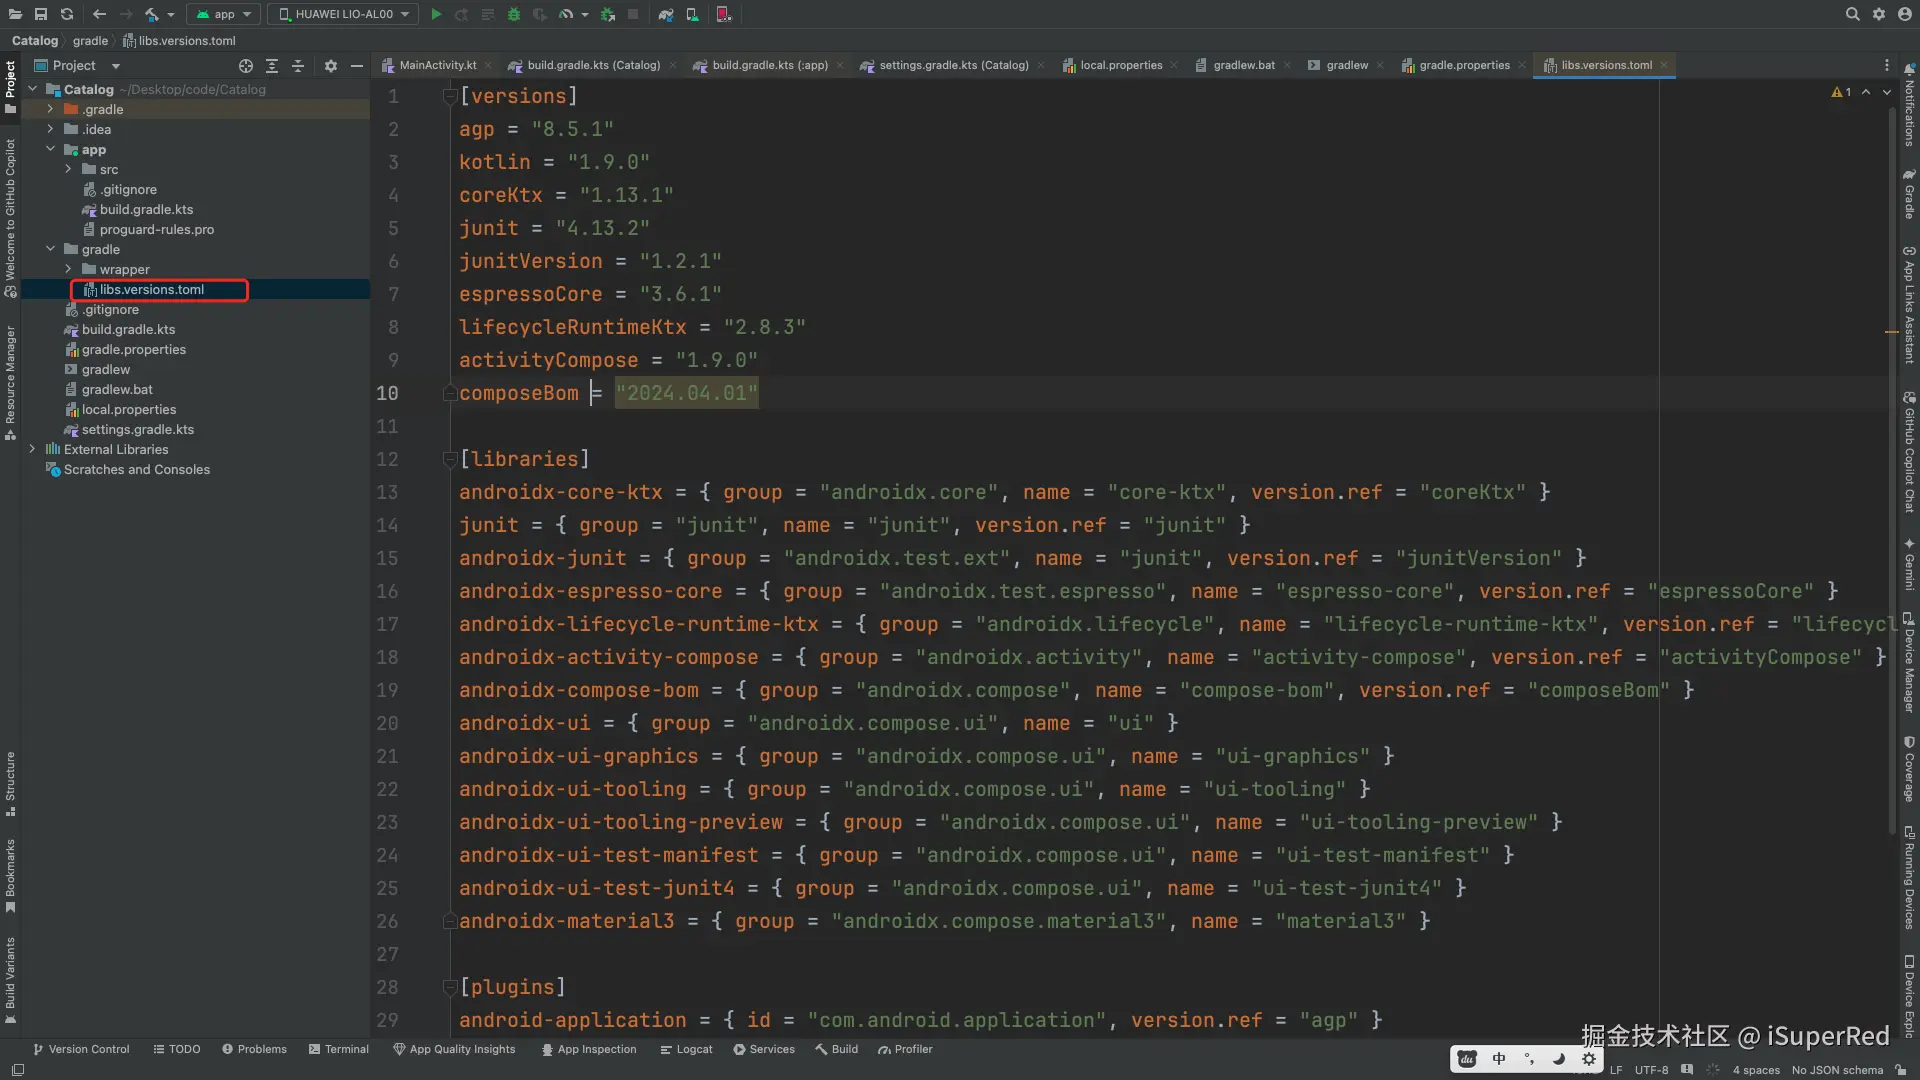This screenshot has width=1920, height=1080.
Task: Run the app with the green play button
Action: (436, 14)
